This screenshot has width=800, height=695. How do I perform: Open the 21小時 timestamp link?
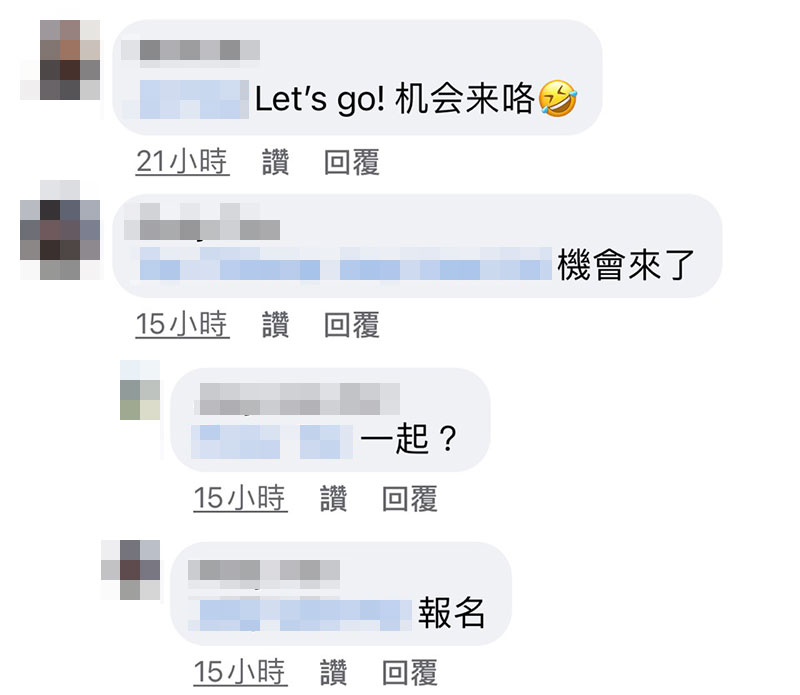click(182, 162)
